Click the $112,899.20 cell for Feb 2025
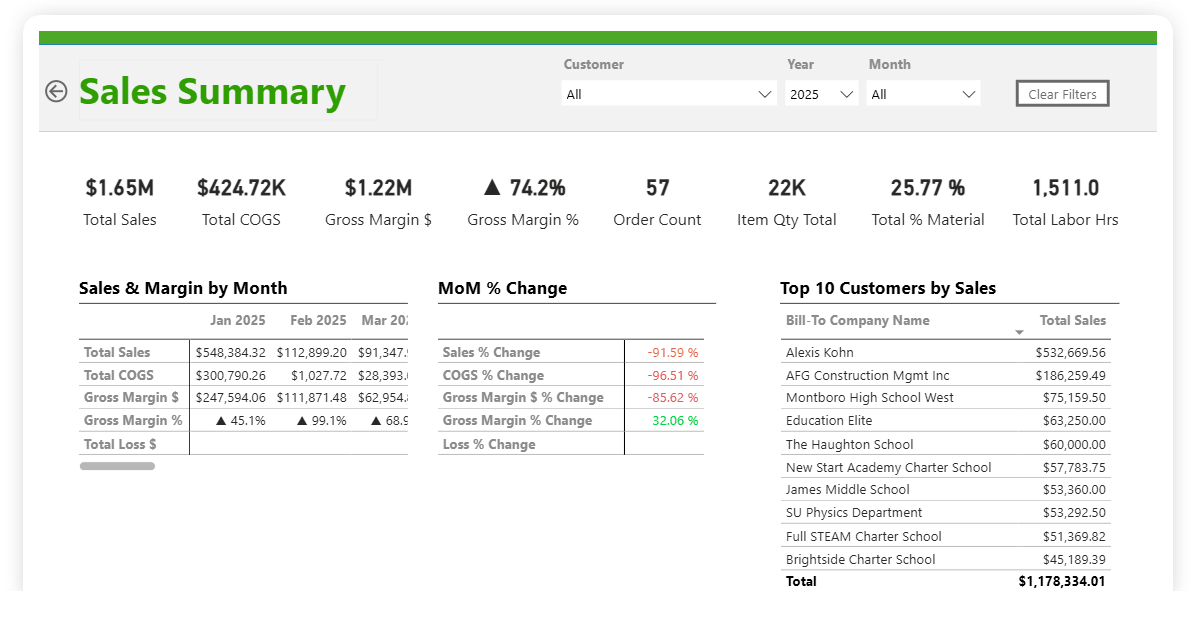 click(x=312, y=352)
